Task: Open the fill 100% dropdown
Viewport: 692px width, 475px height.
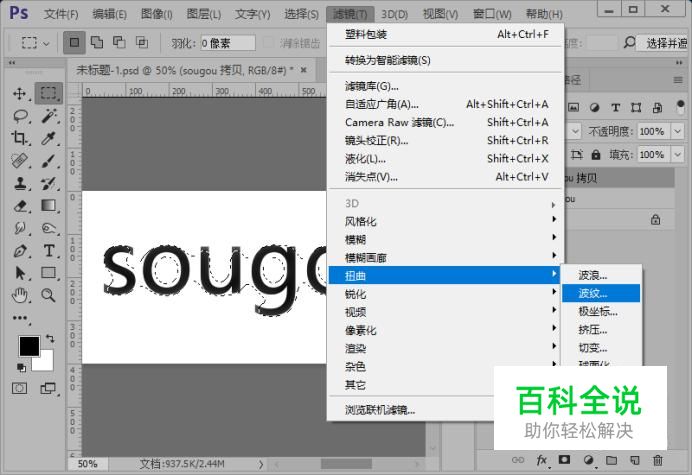Action: (x=677, y=155)
